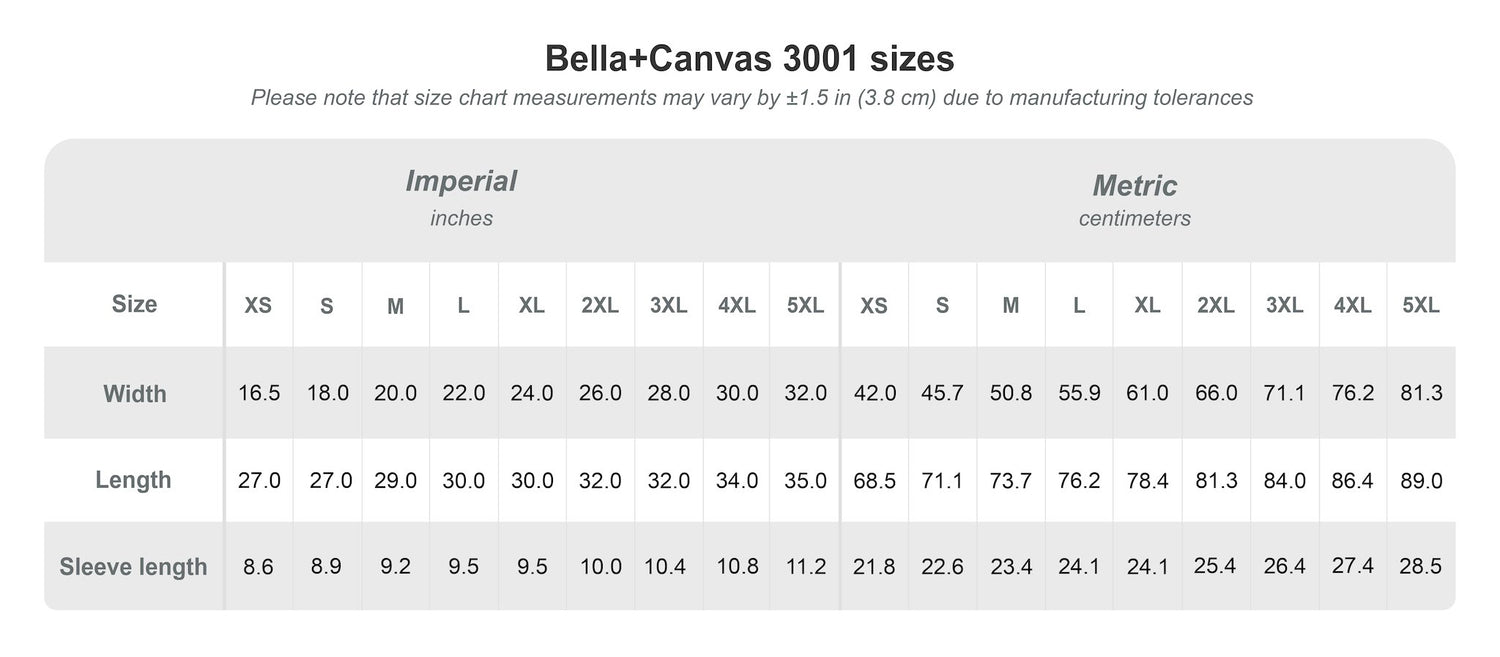The width and height of the screenshot is (1500, 657).
Task: Click the metric M column header
Action: tap(1011, 306)
